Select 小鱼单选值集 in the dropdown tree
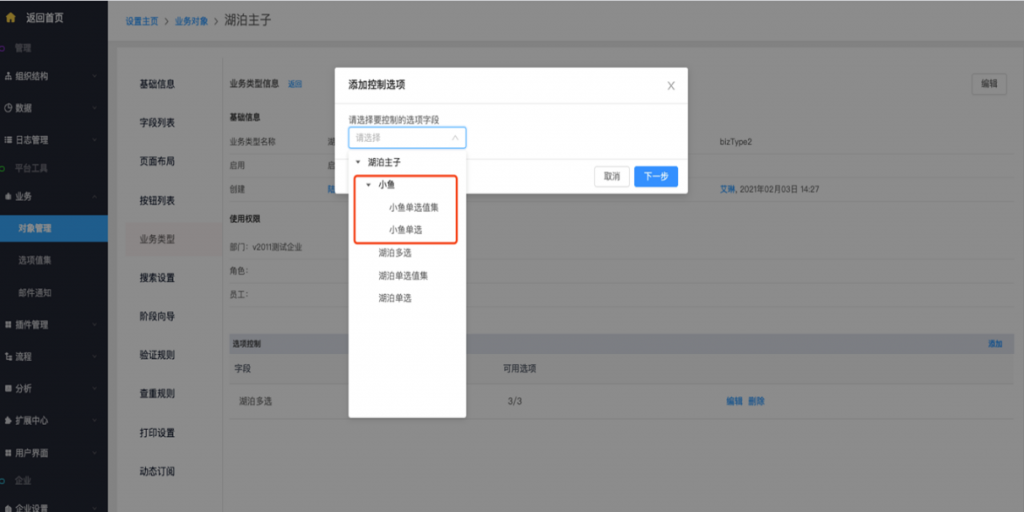Screen dimensions: 1024x512 [413, 208]
